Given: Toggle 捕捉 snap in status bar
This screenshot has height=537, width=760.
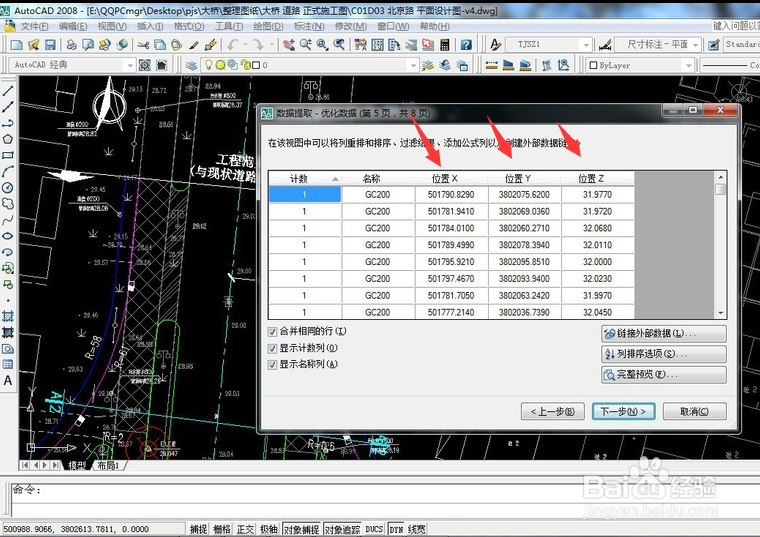Looking at the screenshot, I should point(198,529).
